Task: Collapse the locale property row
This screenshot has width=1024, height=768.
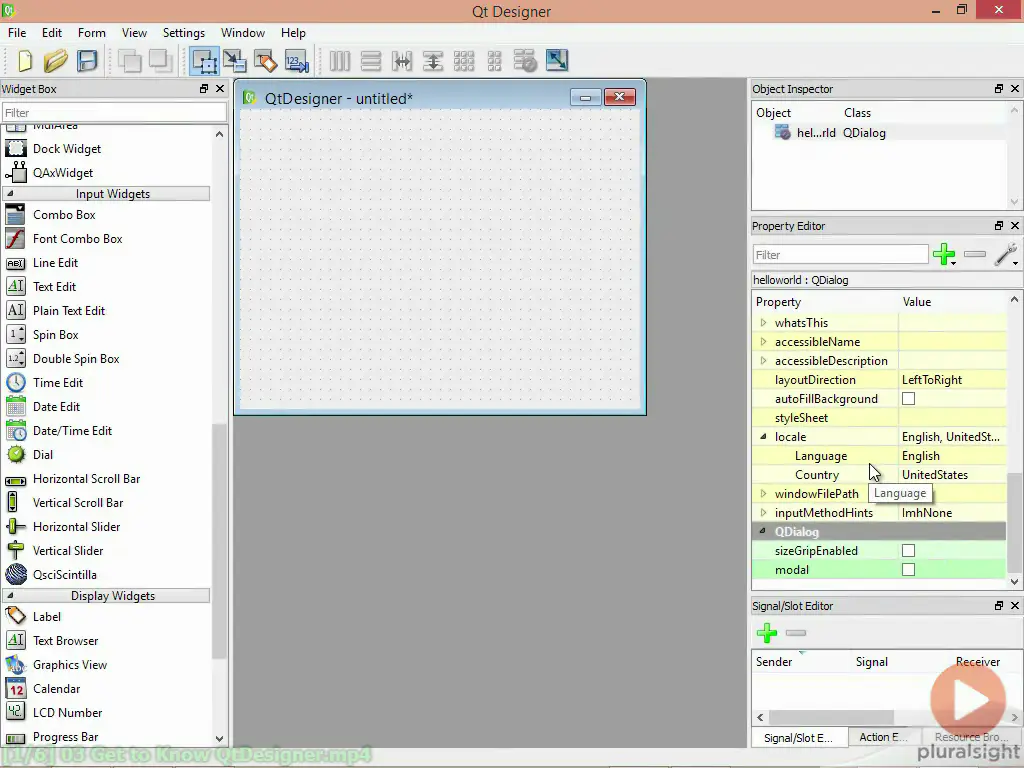Action: 763,437
